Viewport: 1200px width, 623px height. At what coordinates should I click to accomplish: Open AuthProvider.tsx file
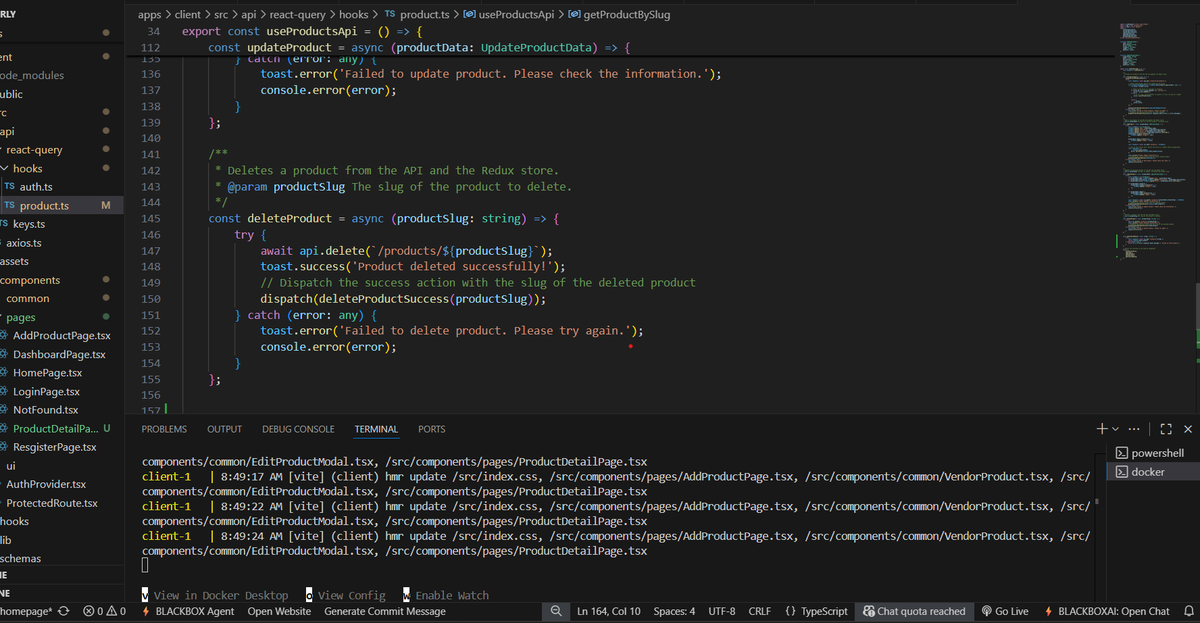tap(46, 484)
